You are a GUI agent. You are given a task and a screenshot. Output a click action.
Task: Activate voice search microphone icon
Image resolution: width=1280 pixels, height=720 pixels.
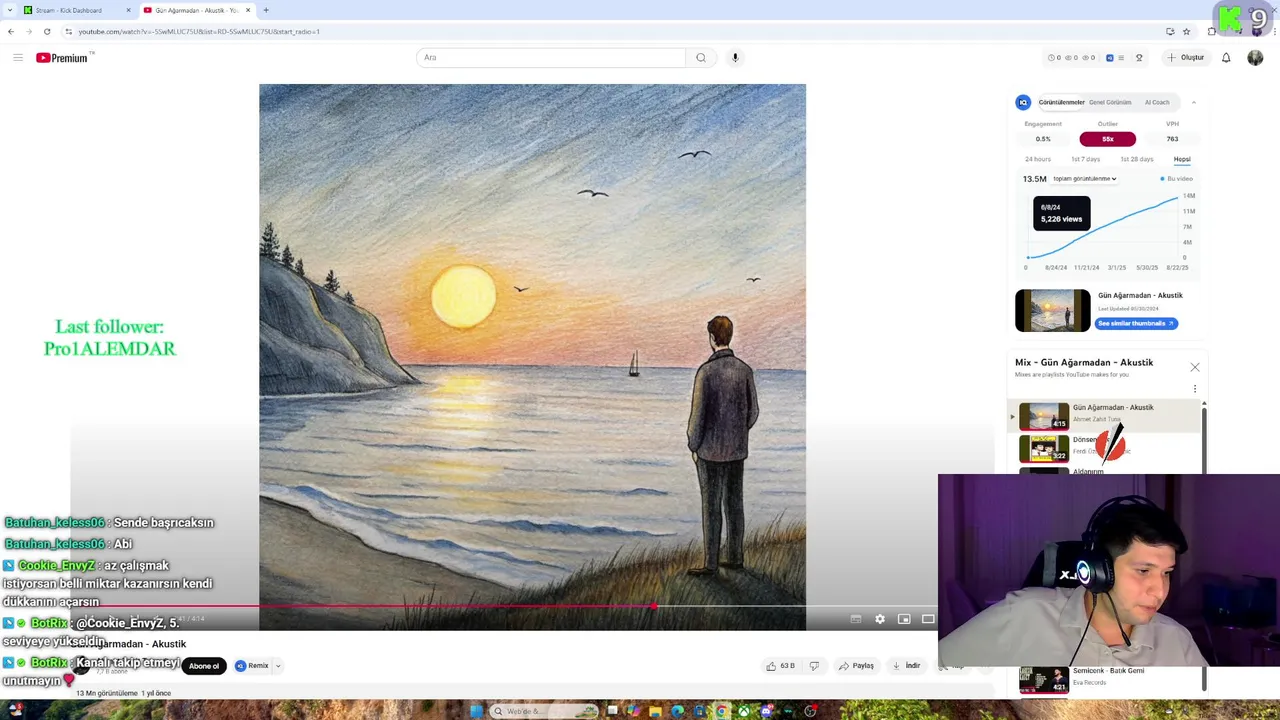735,57
